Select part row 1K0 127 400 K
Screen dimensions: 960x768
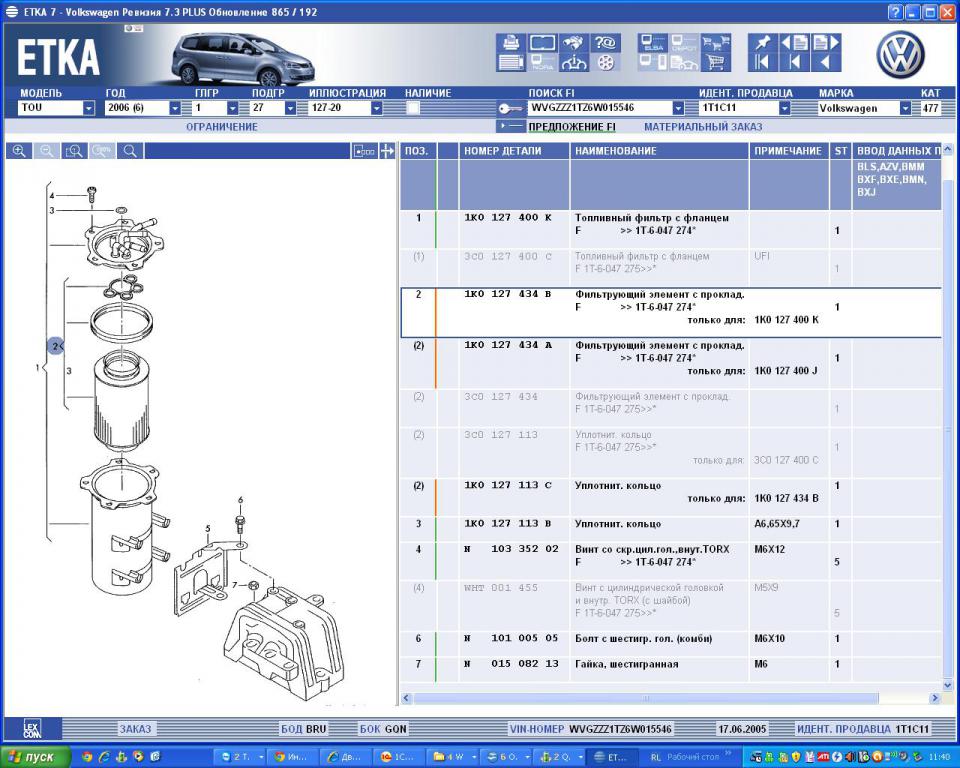tap(671, 230)
